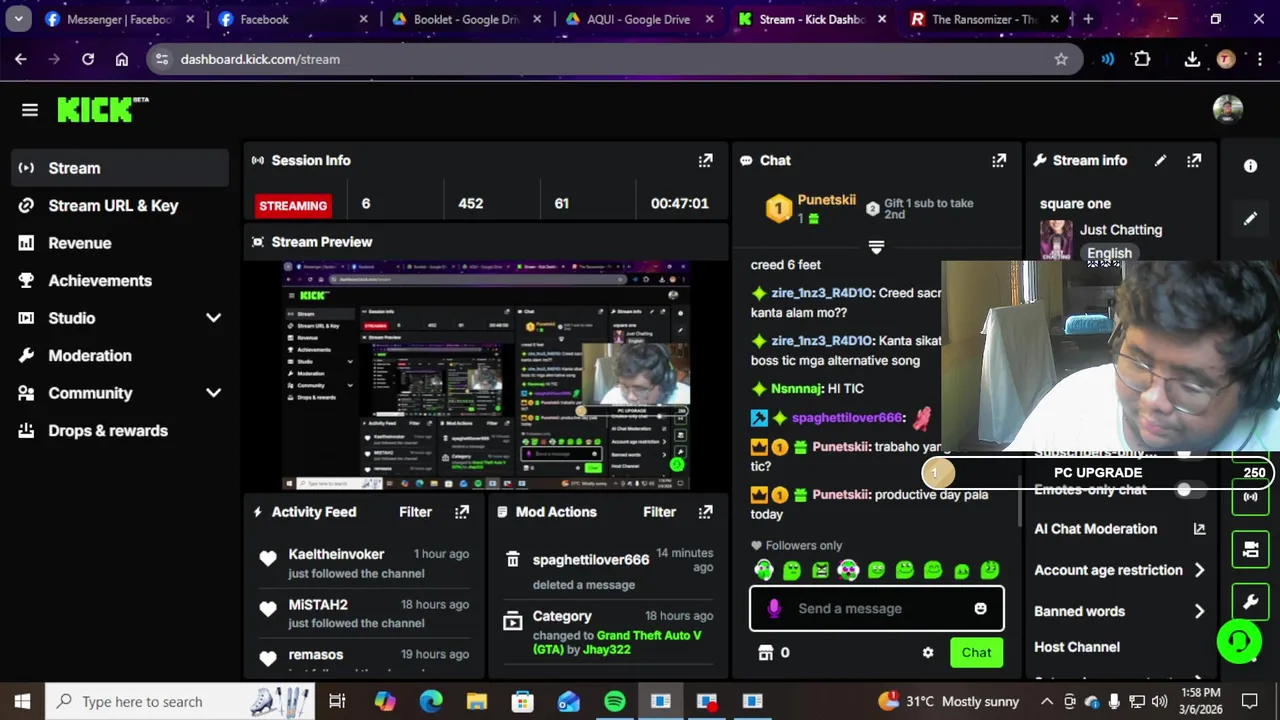The height and width of the screenshot is (720, 1280).
Task: Open the hamburger sidebar menu
Action: [29, 110]
